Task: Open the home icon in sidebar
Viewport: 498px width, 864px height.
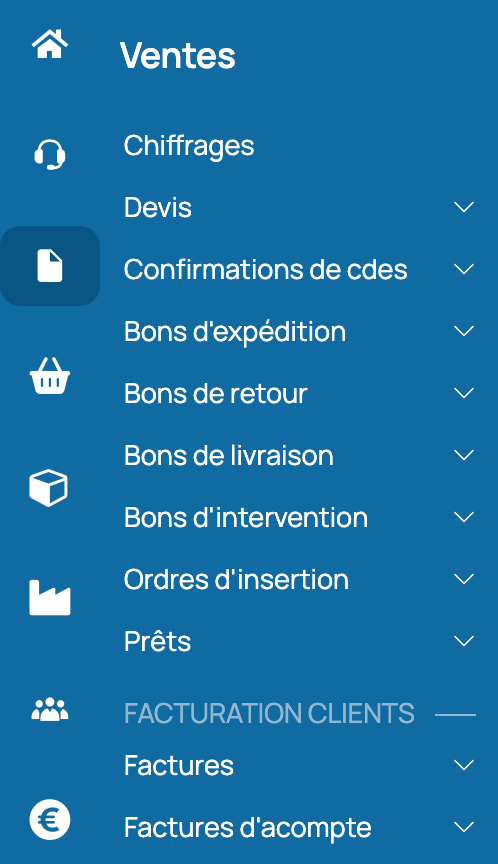Action: coord(50,44)
